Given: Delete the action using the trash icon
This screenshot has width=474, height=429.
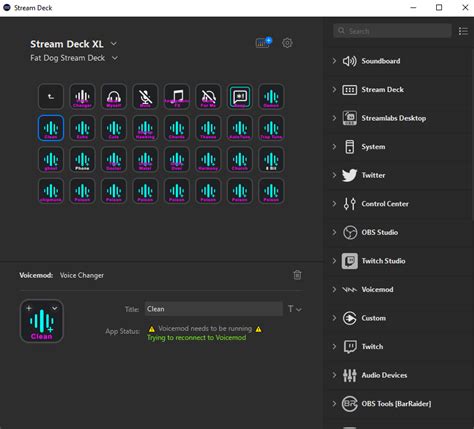Looking at the screenshot, I should pos(297,275).
